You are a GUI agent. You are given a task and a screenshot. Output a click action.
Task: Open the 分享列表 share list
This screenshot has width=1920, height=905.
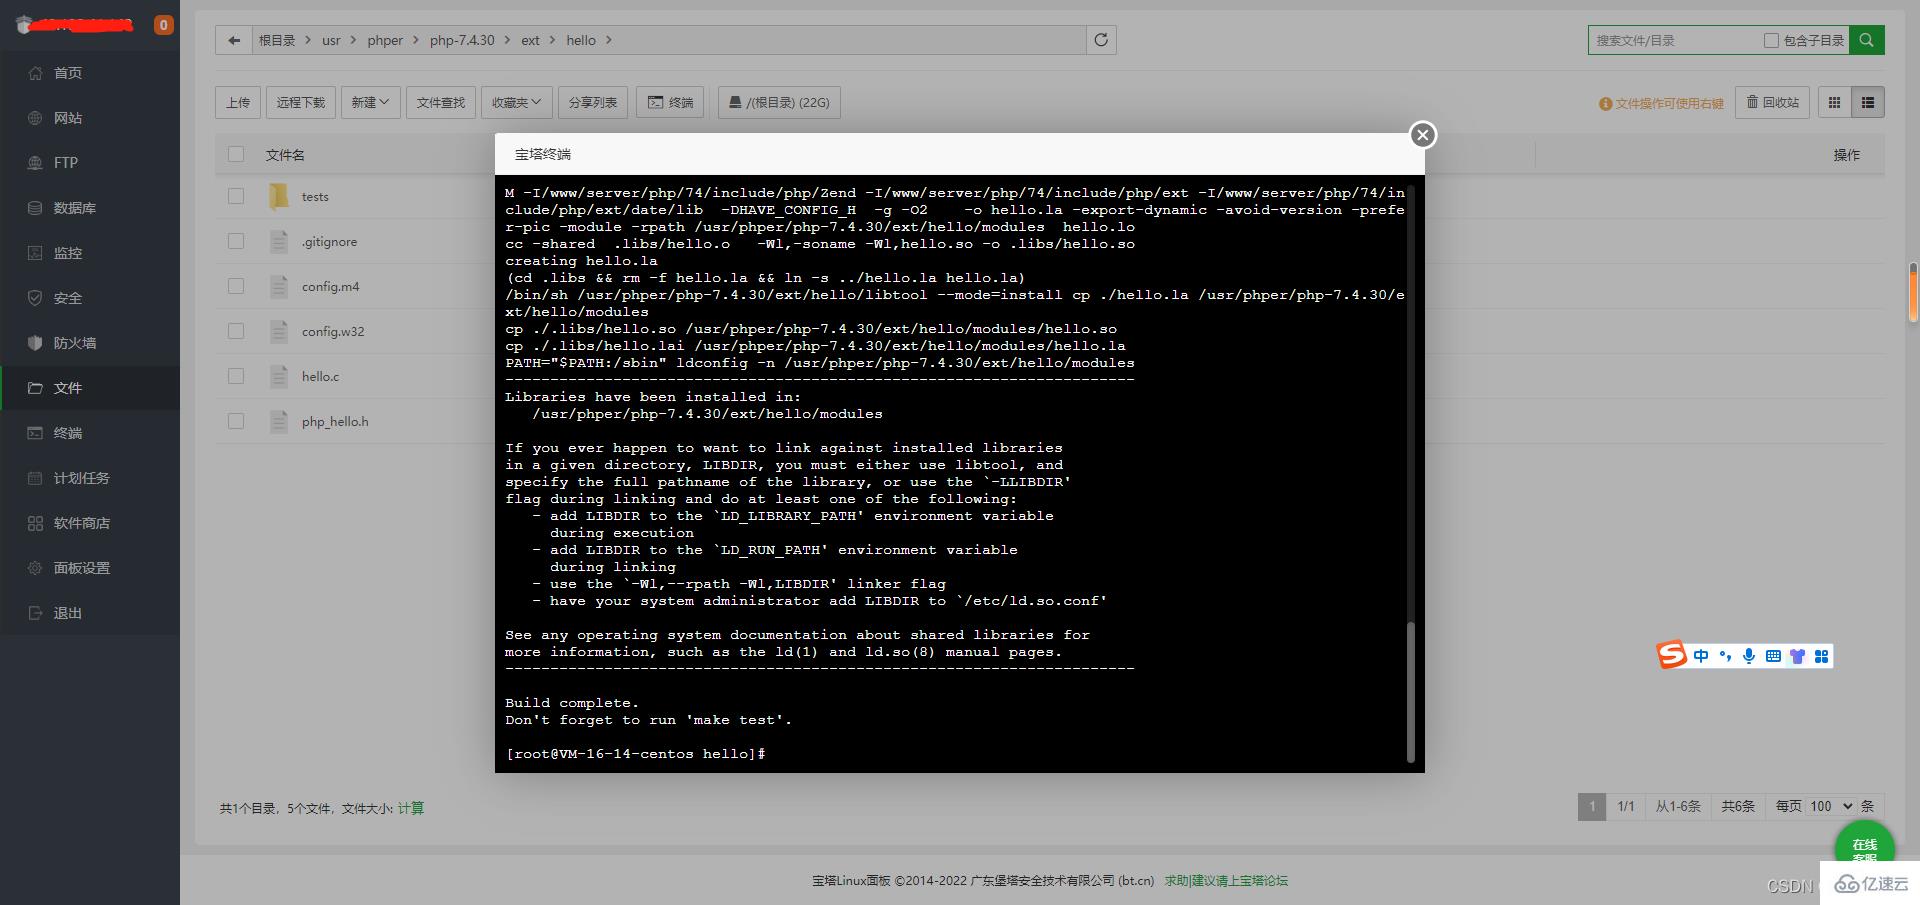[593, 102]
